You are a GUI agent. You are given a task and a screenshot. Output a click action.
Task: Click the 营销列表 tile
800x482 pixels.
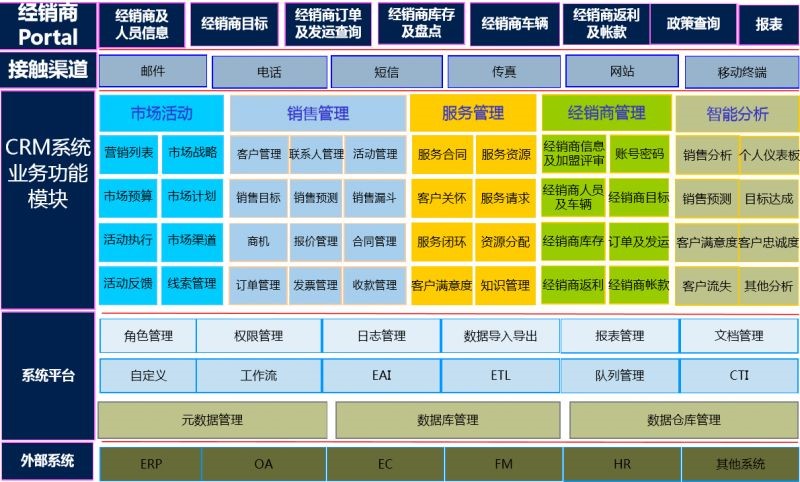(x=128, y=153)
